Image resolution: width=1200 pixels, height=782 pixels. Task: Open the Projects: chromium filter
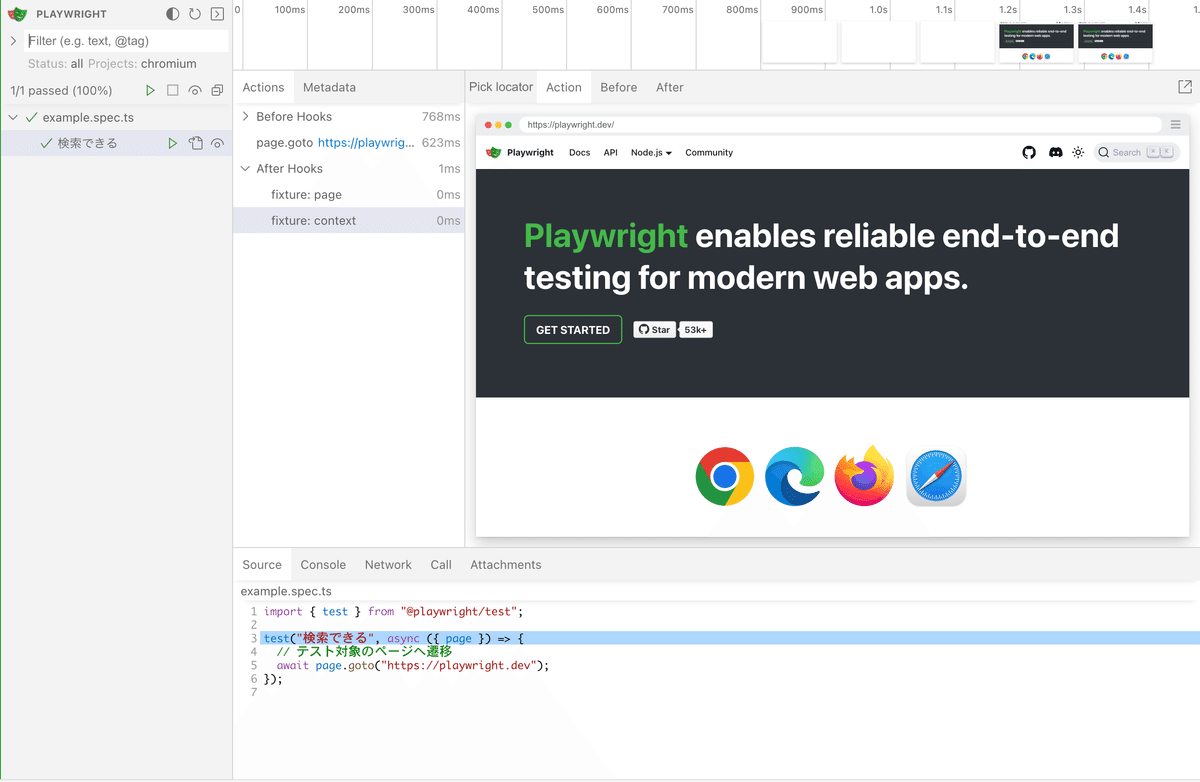(x=142, y=64)
